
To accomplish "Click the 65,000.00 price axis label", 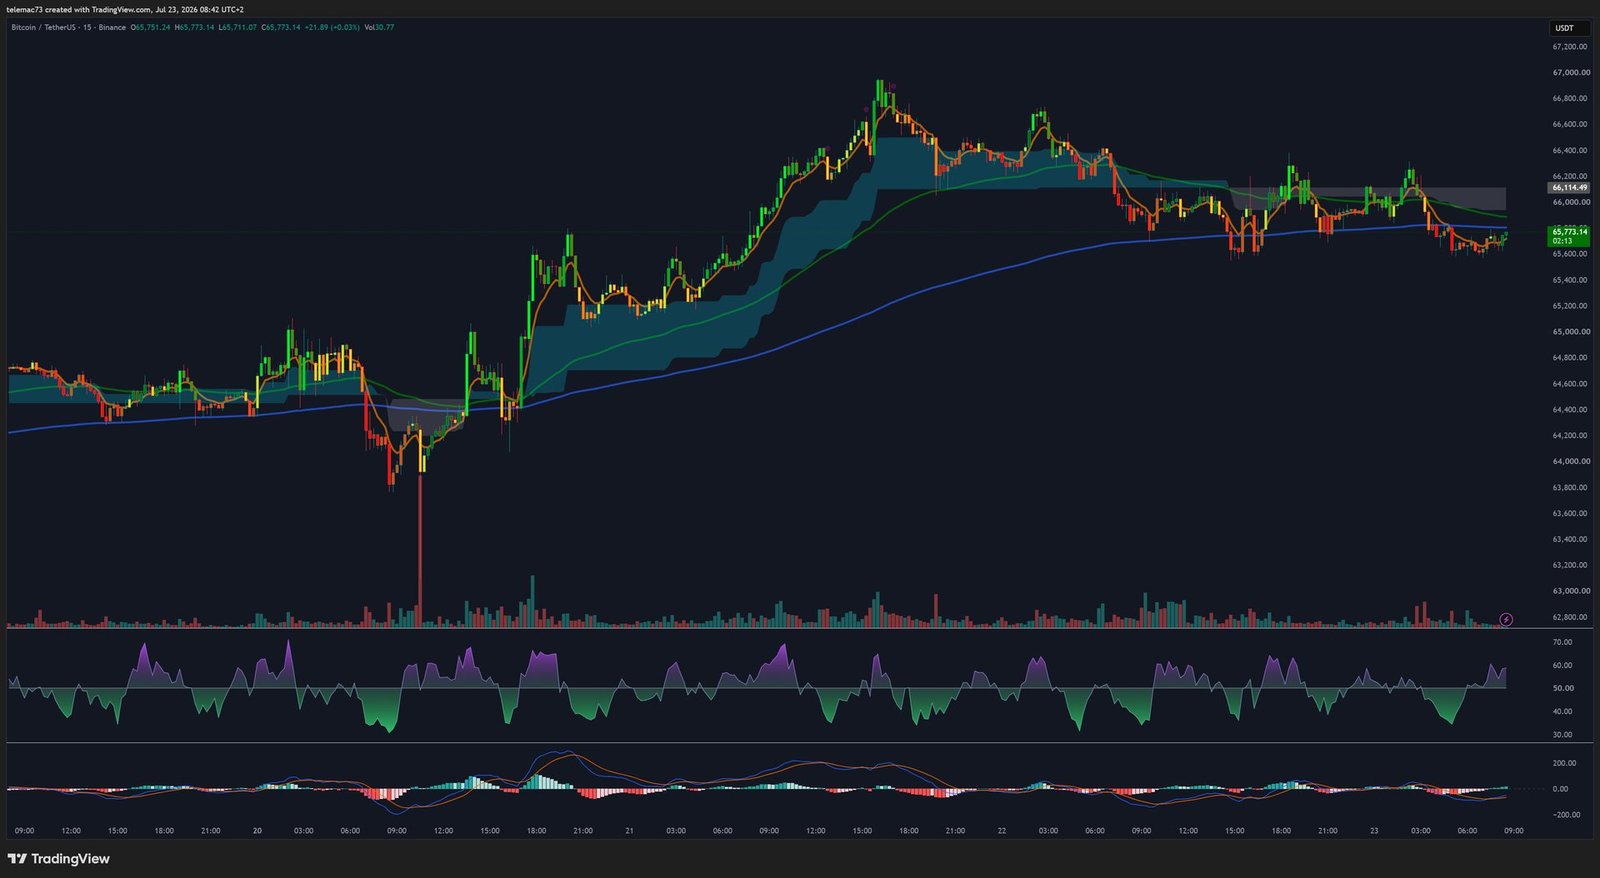I will coord(1570,332).
